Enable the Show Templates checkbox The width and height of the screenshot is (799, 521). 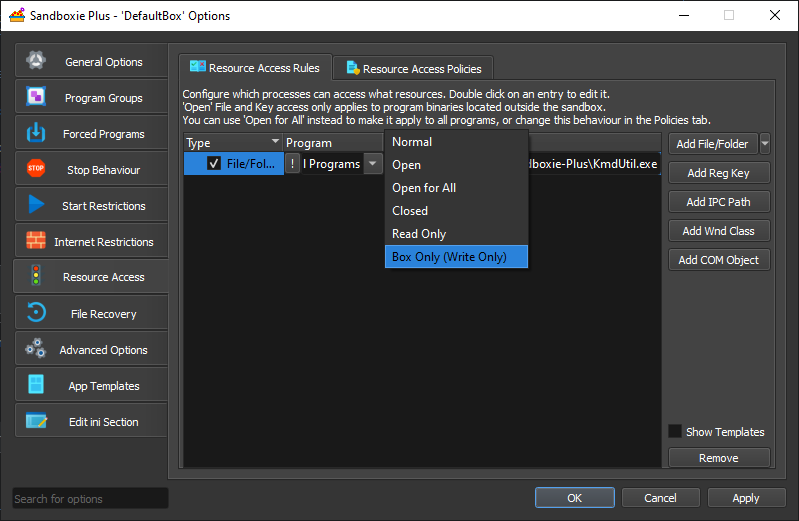pyautogui.click(x=675, y=431)
